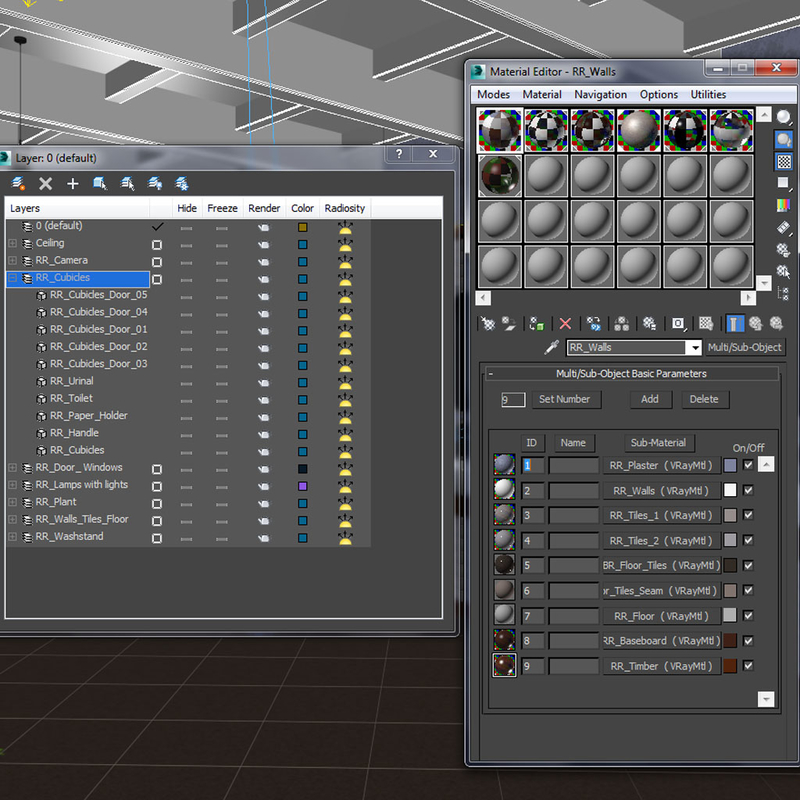Viewport: 800px width, 800px height.
Task: Open the RR_Floor (VRayMtl) sub-material button
Action: [661, 616]
